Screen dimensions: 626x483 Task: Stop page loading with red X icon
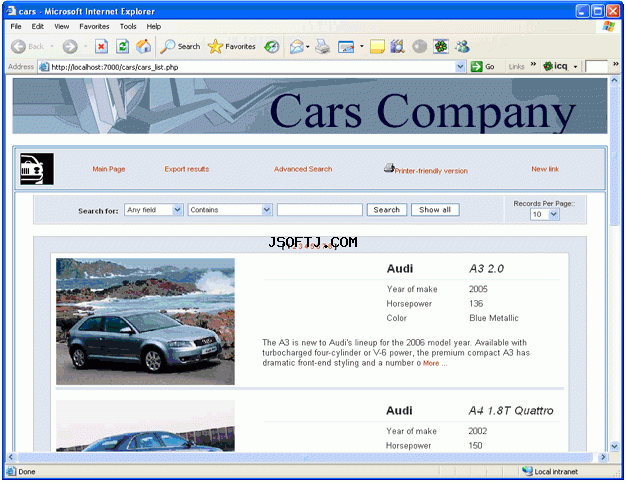[x=101, y=47]
